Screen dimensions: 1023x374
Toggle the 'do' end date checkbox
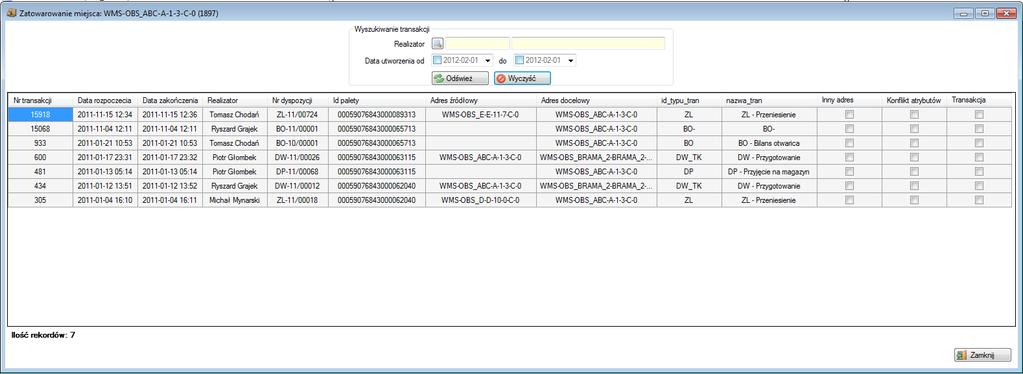(519, 61)
